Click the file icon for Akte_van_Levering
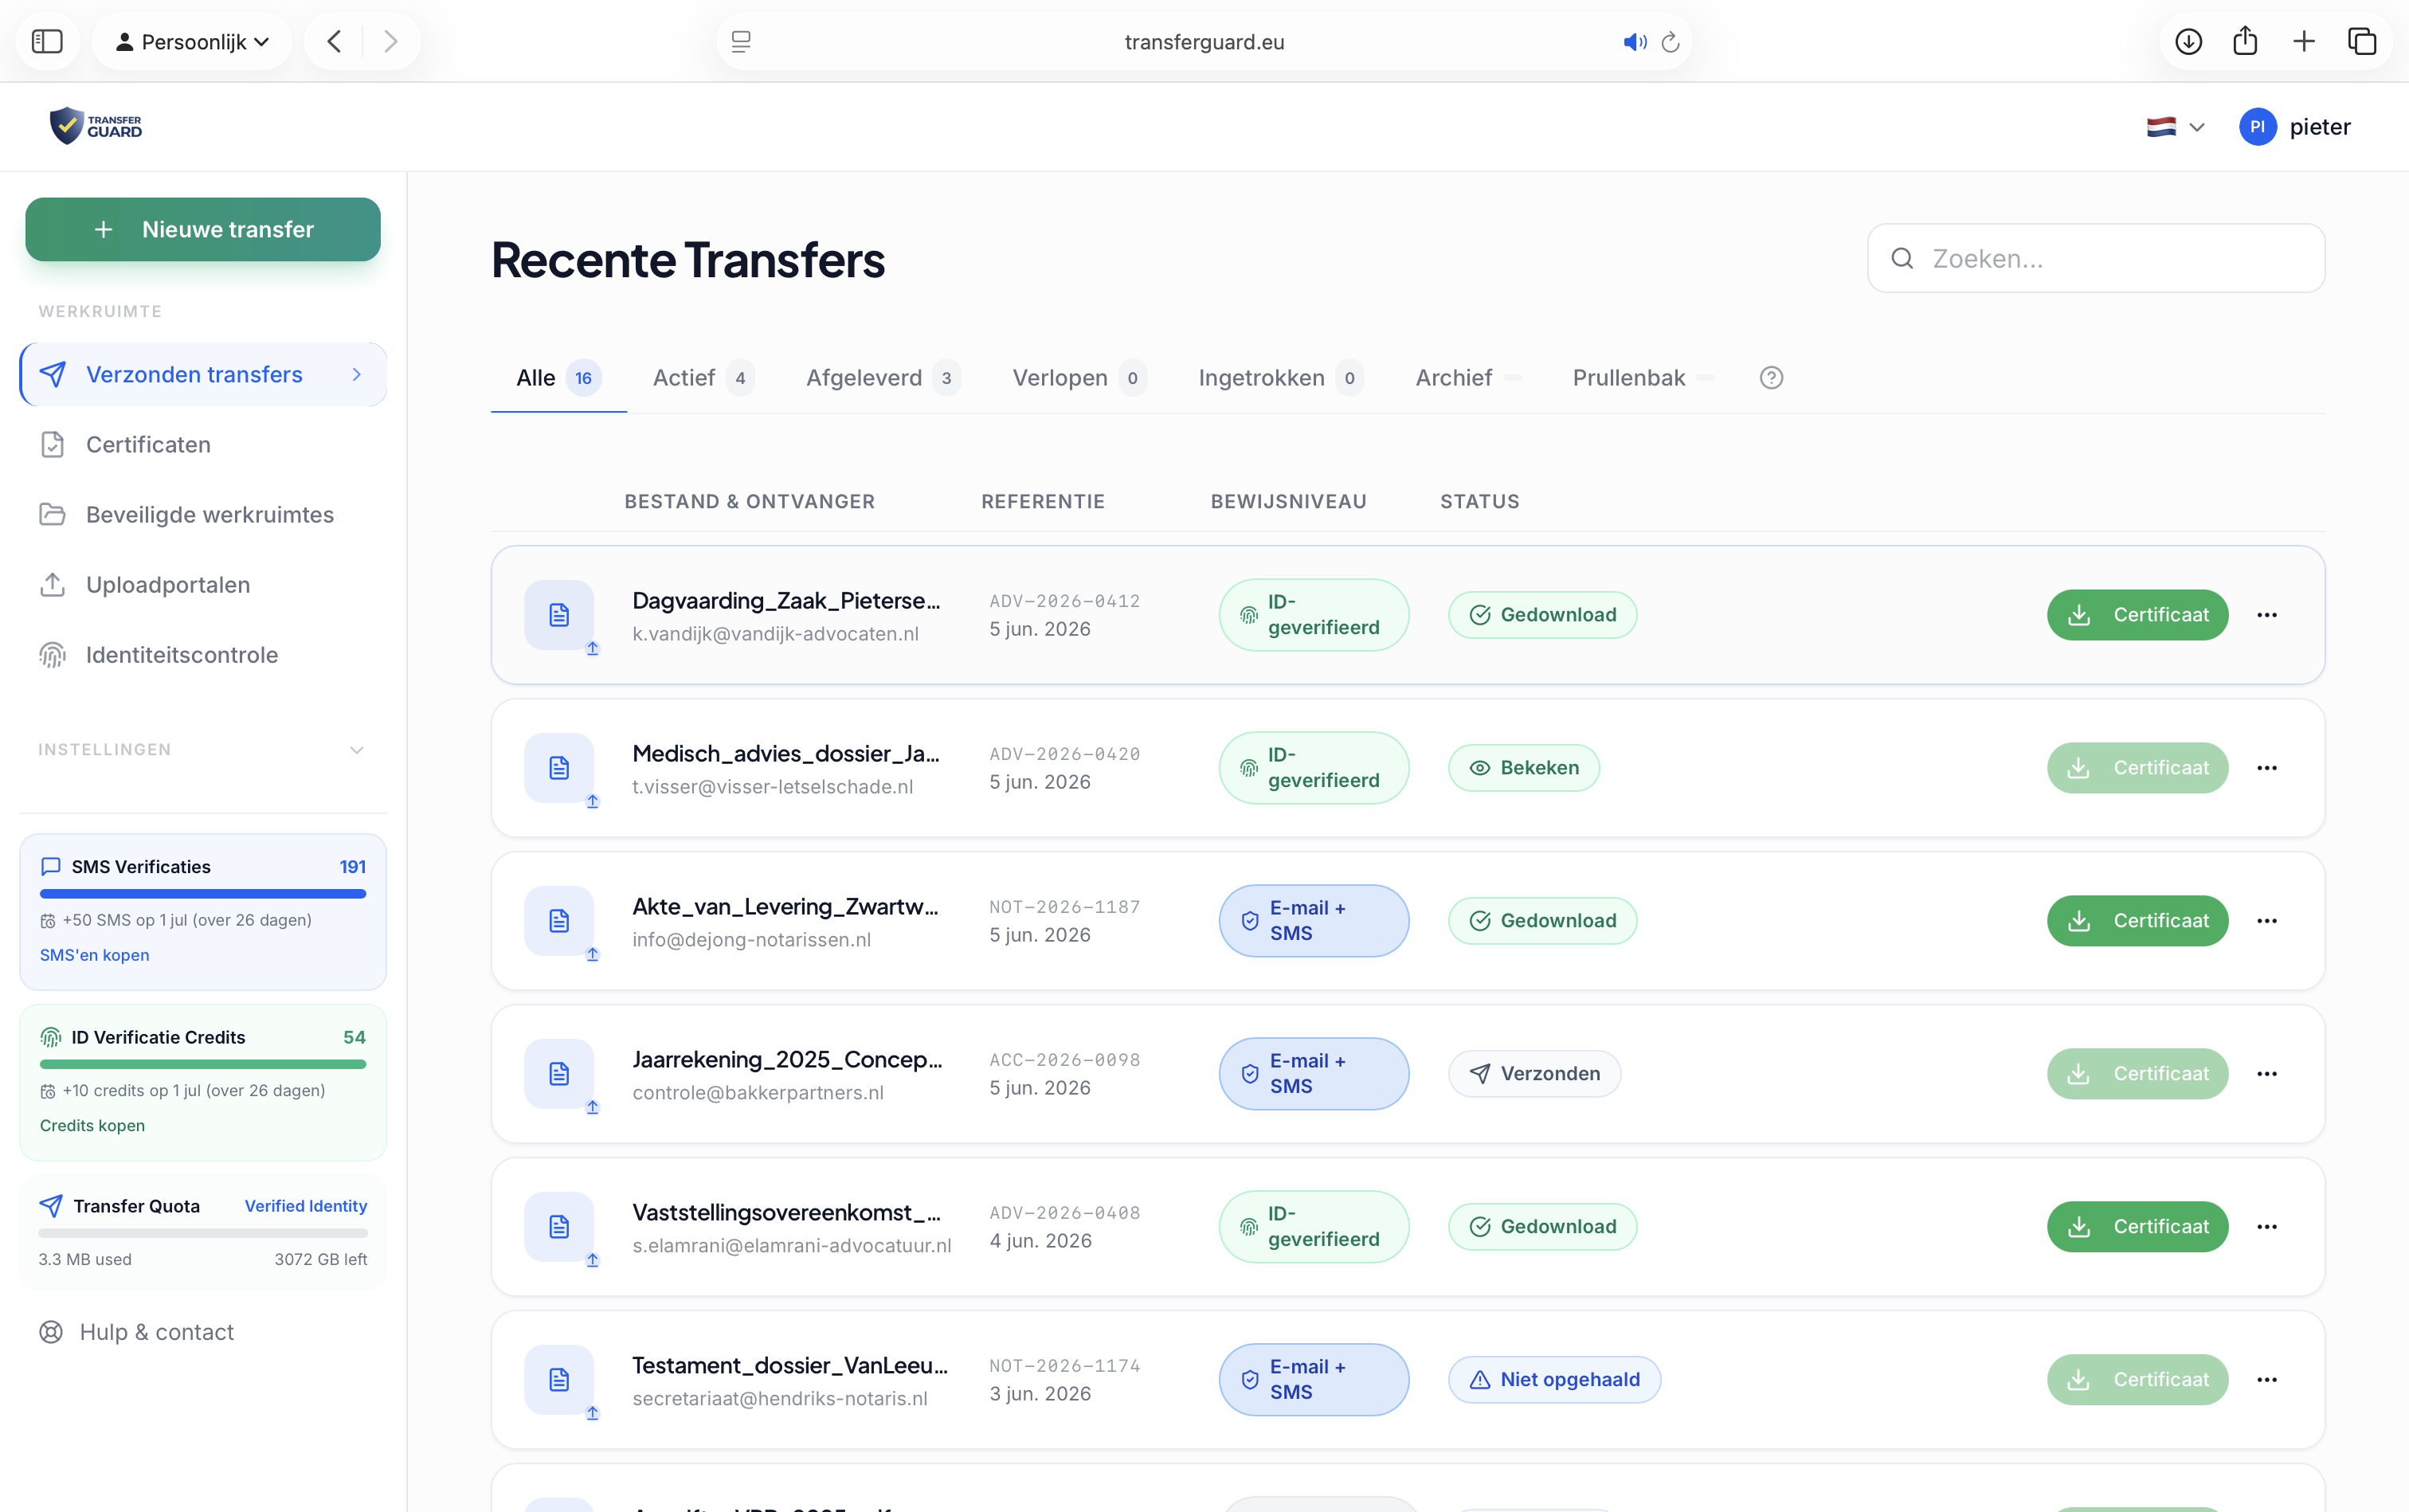The width and height of the screenshot is (2409, 1512). tap(559, 921)
